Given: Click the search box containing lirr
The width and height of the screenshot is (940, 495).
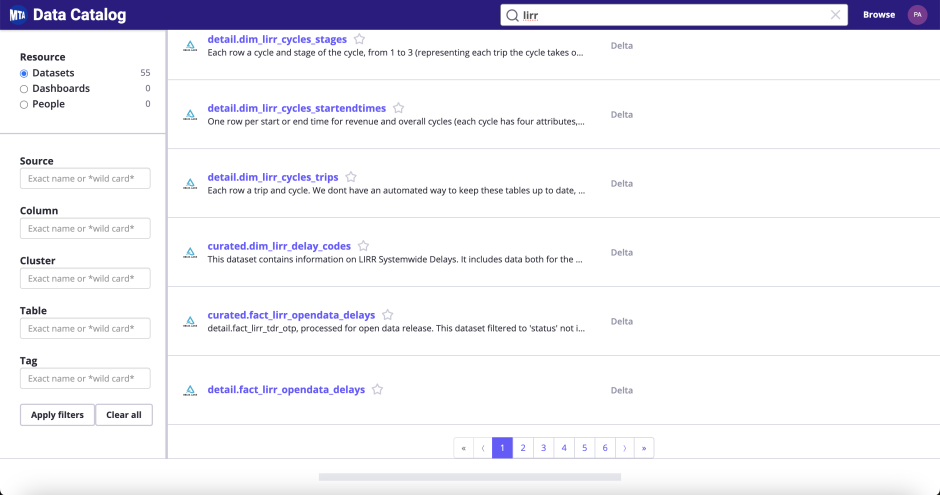Looking at the screenshot, I should [674, 16].
